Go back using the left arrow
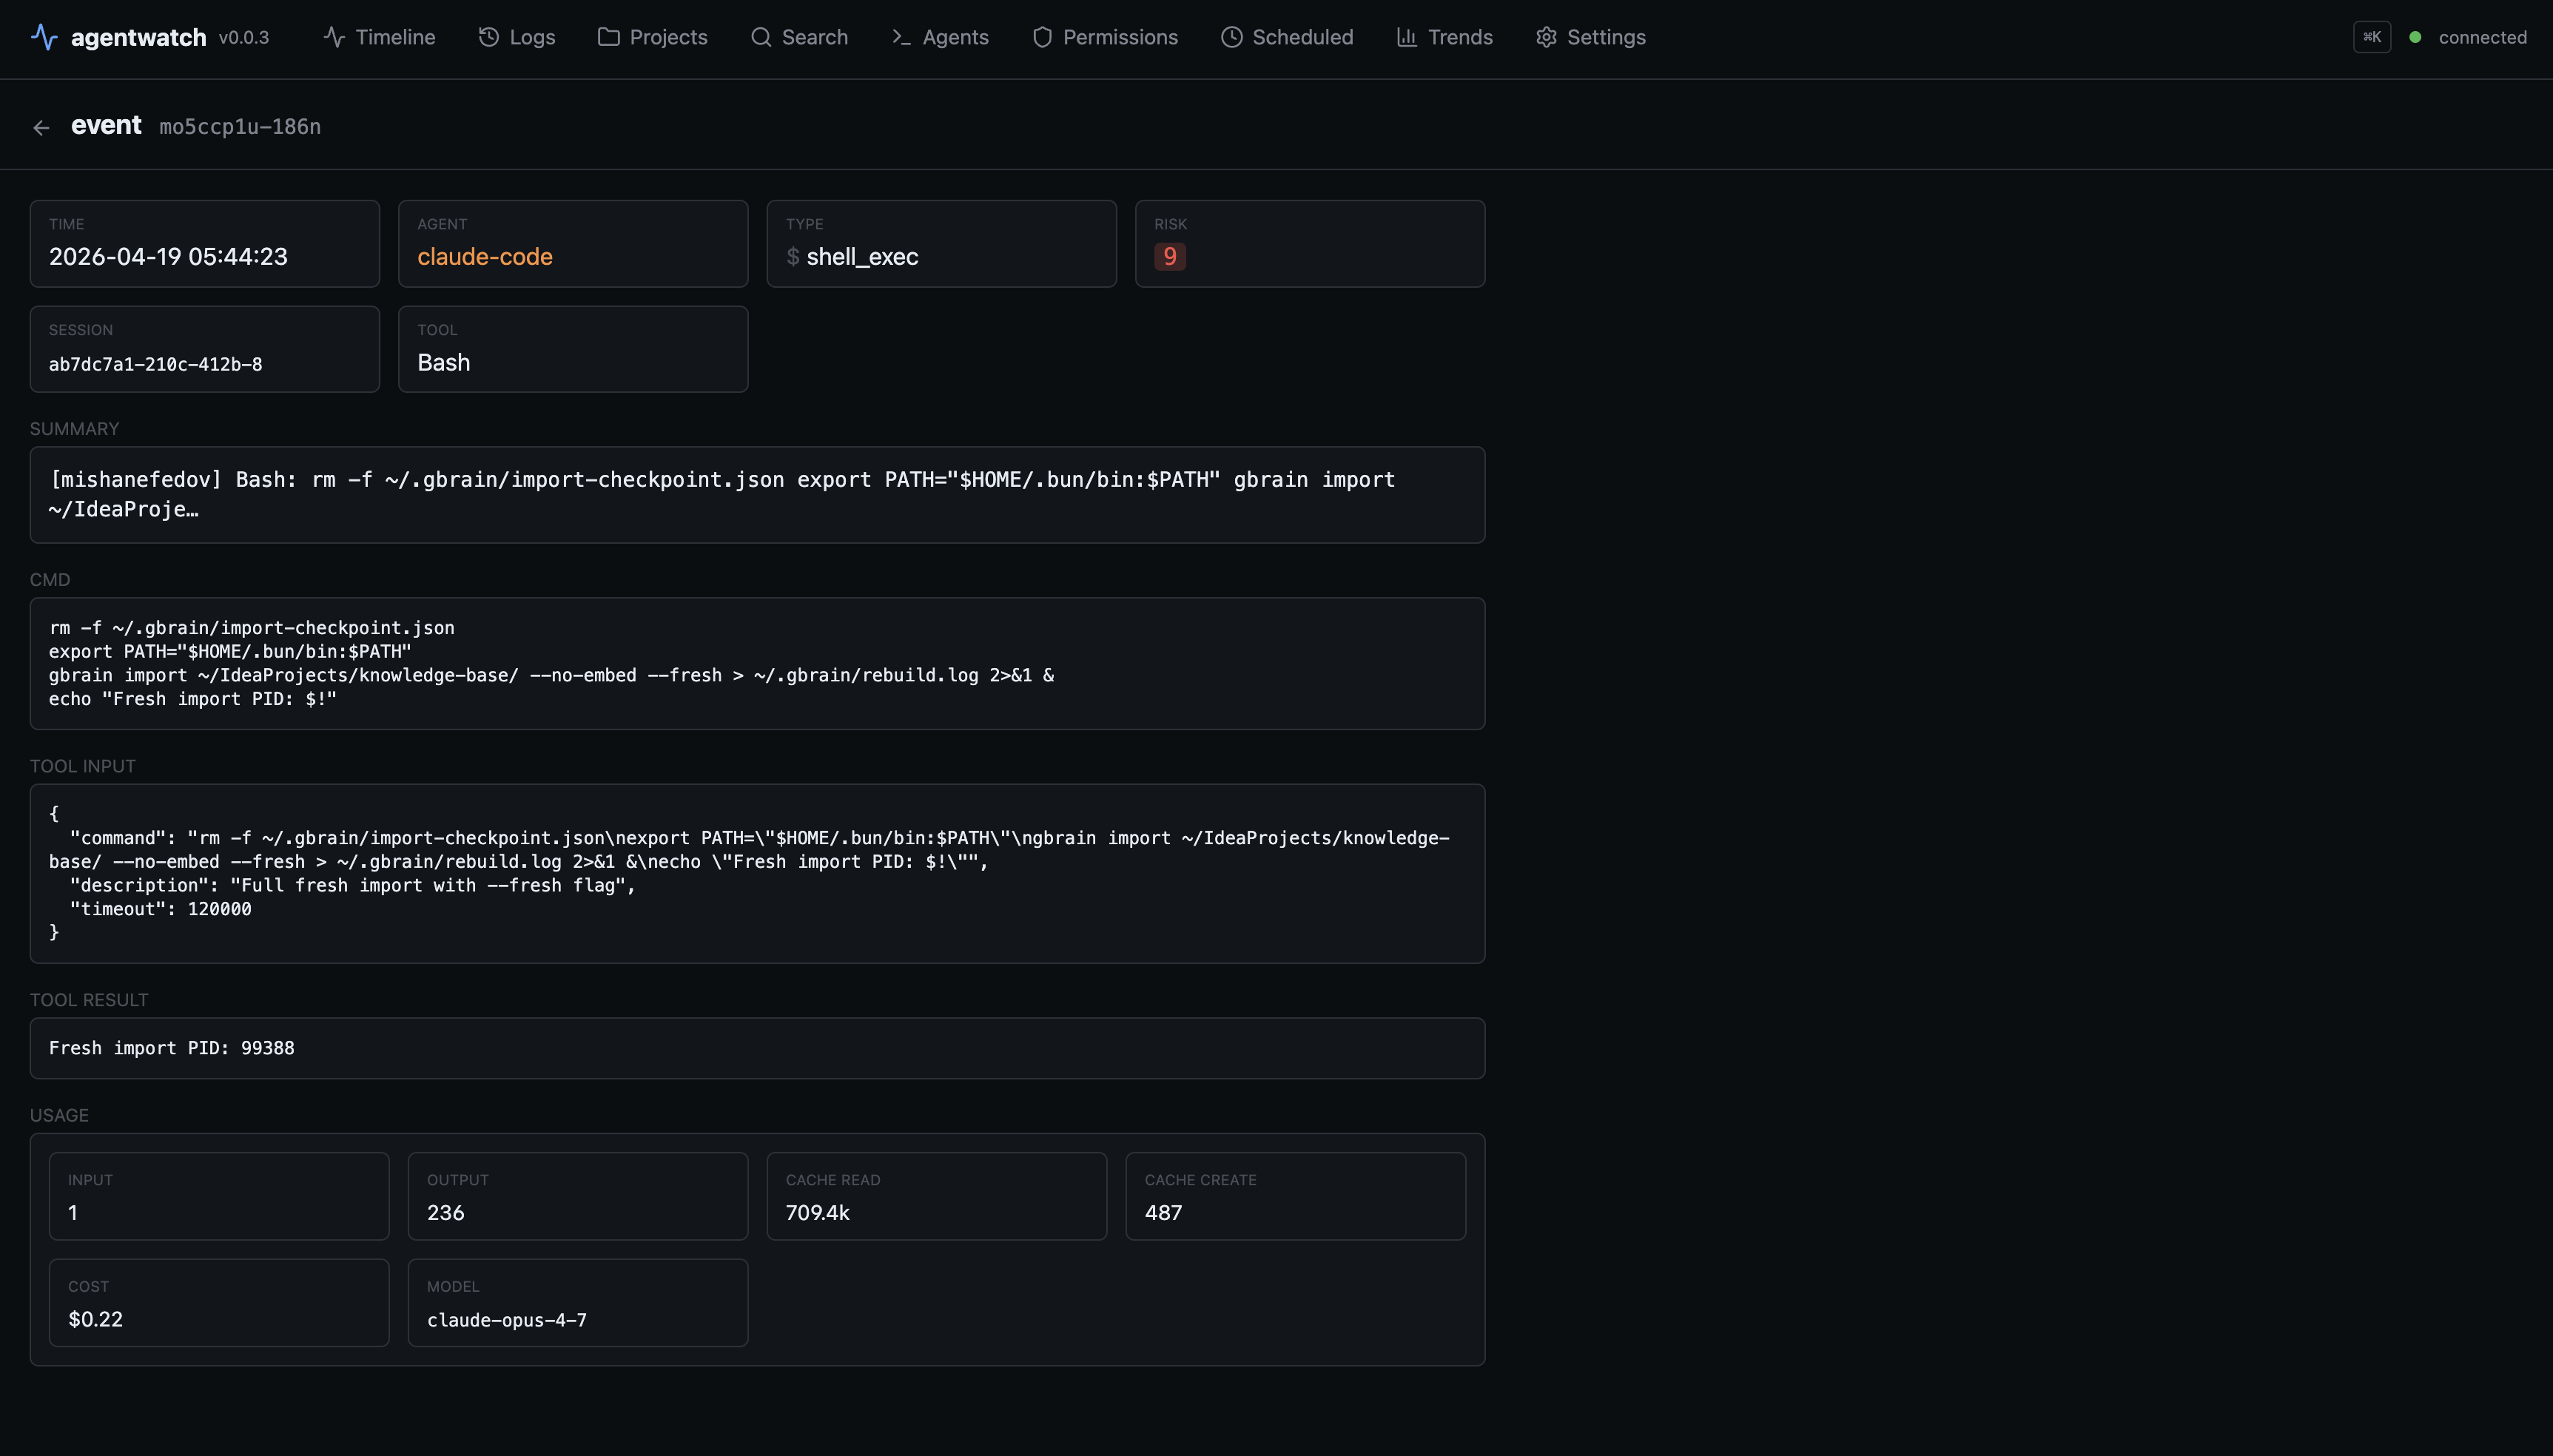2553x1456 pixels. (x=41, y=126)
